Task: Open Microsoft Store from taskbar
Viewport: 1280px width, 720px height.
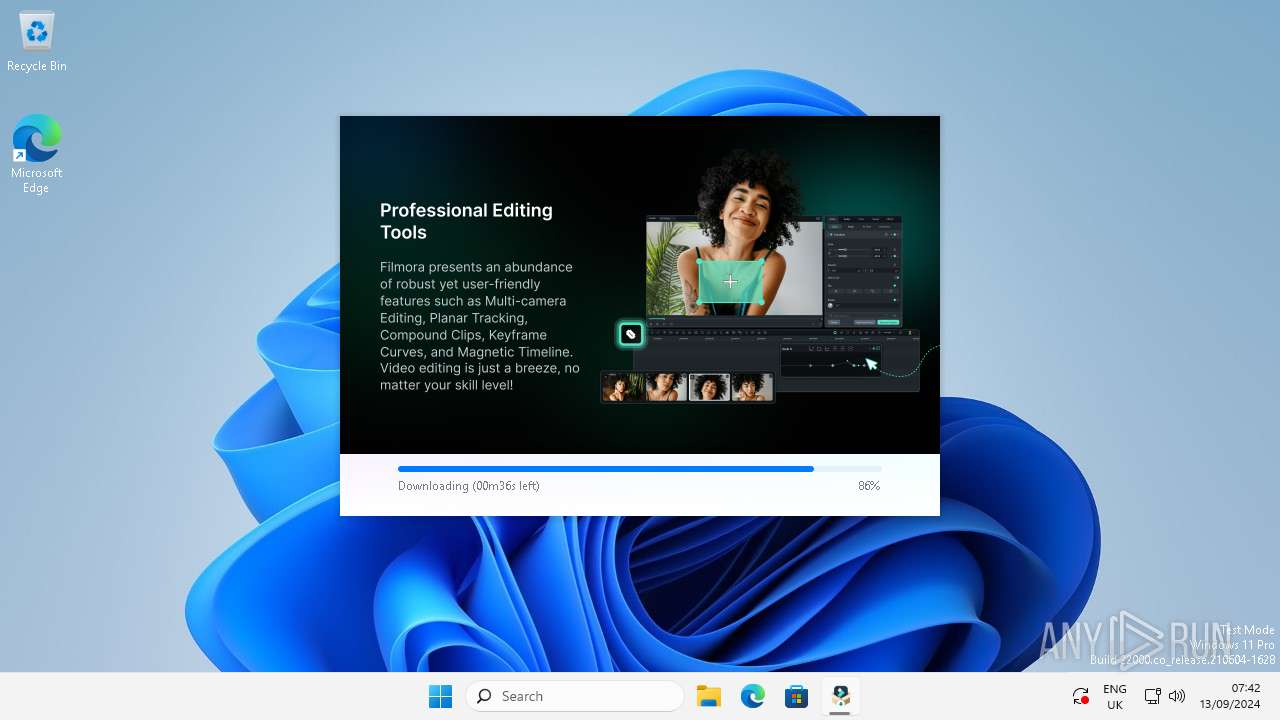Action: point(797,696)
